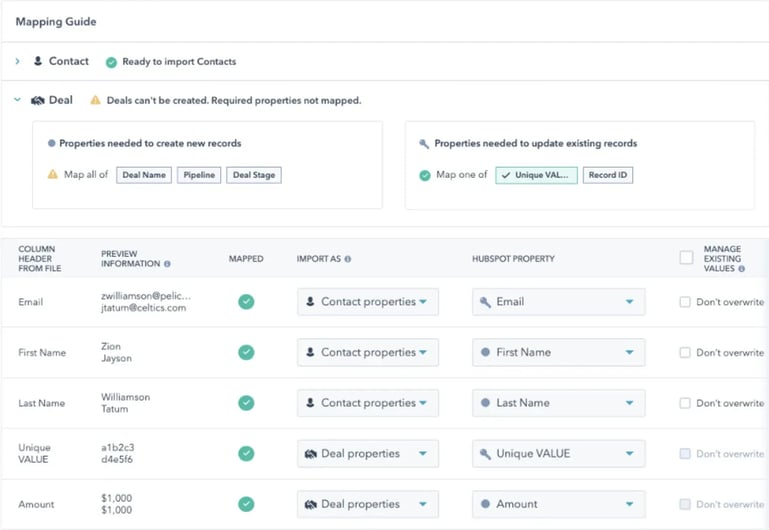Select the Deal Stage property tag
Viewport: 769px width, 530px height.
(254, 175)
